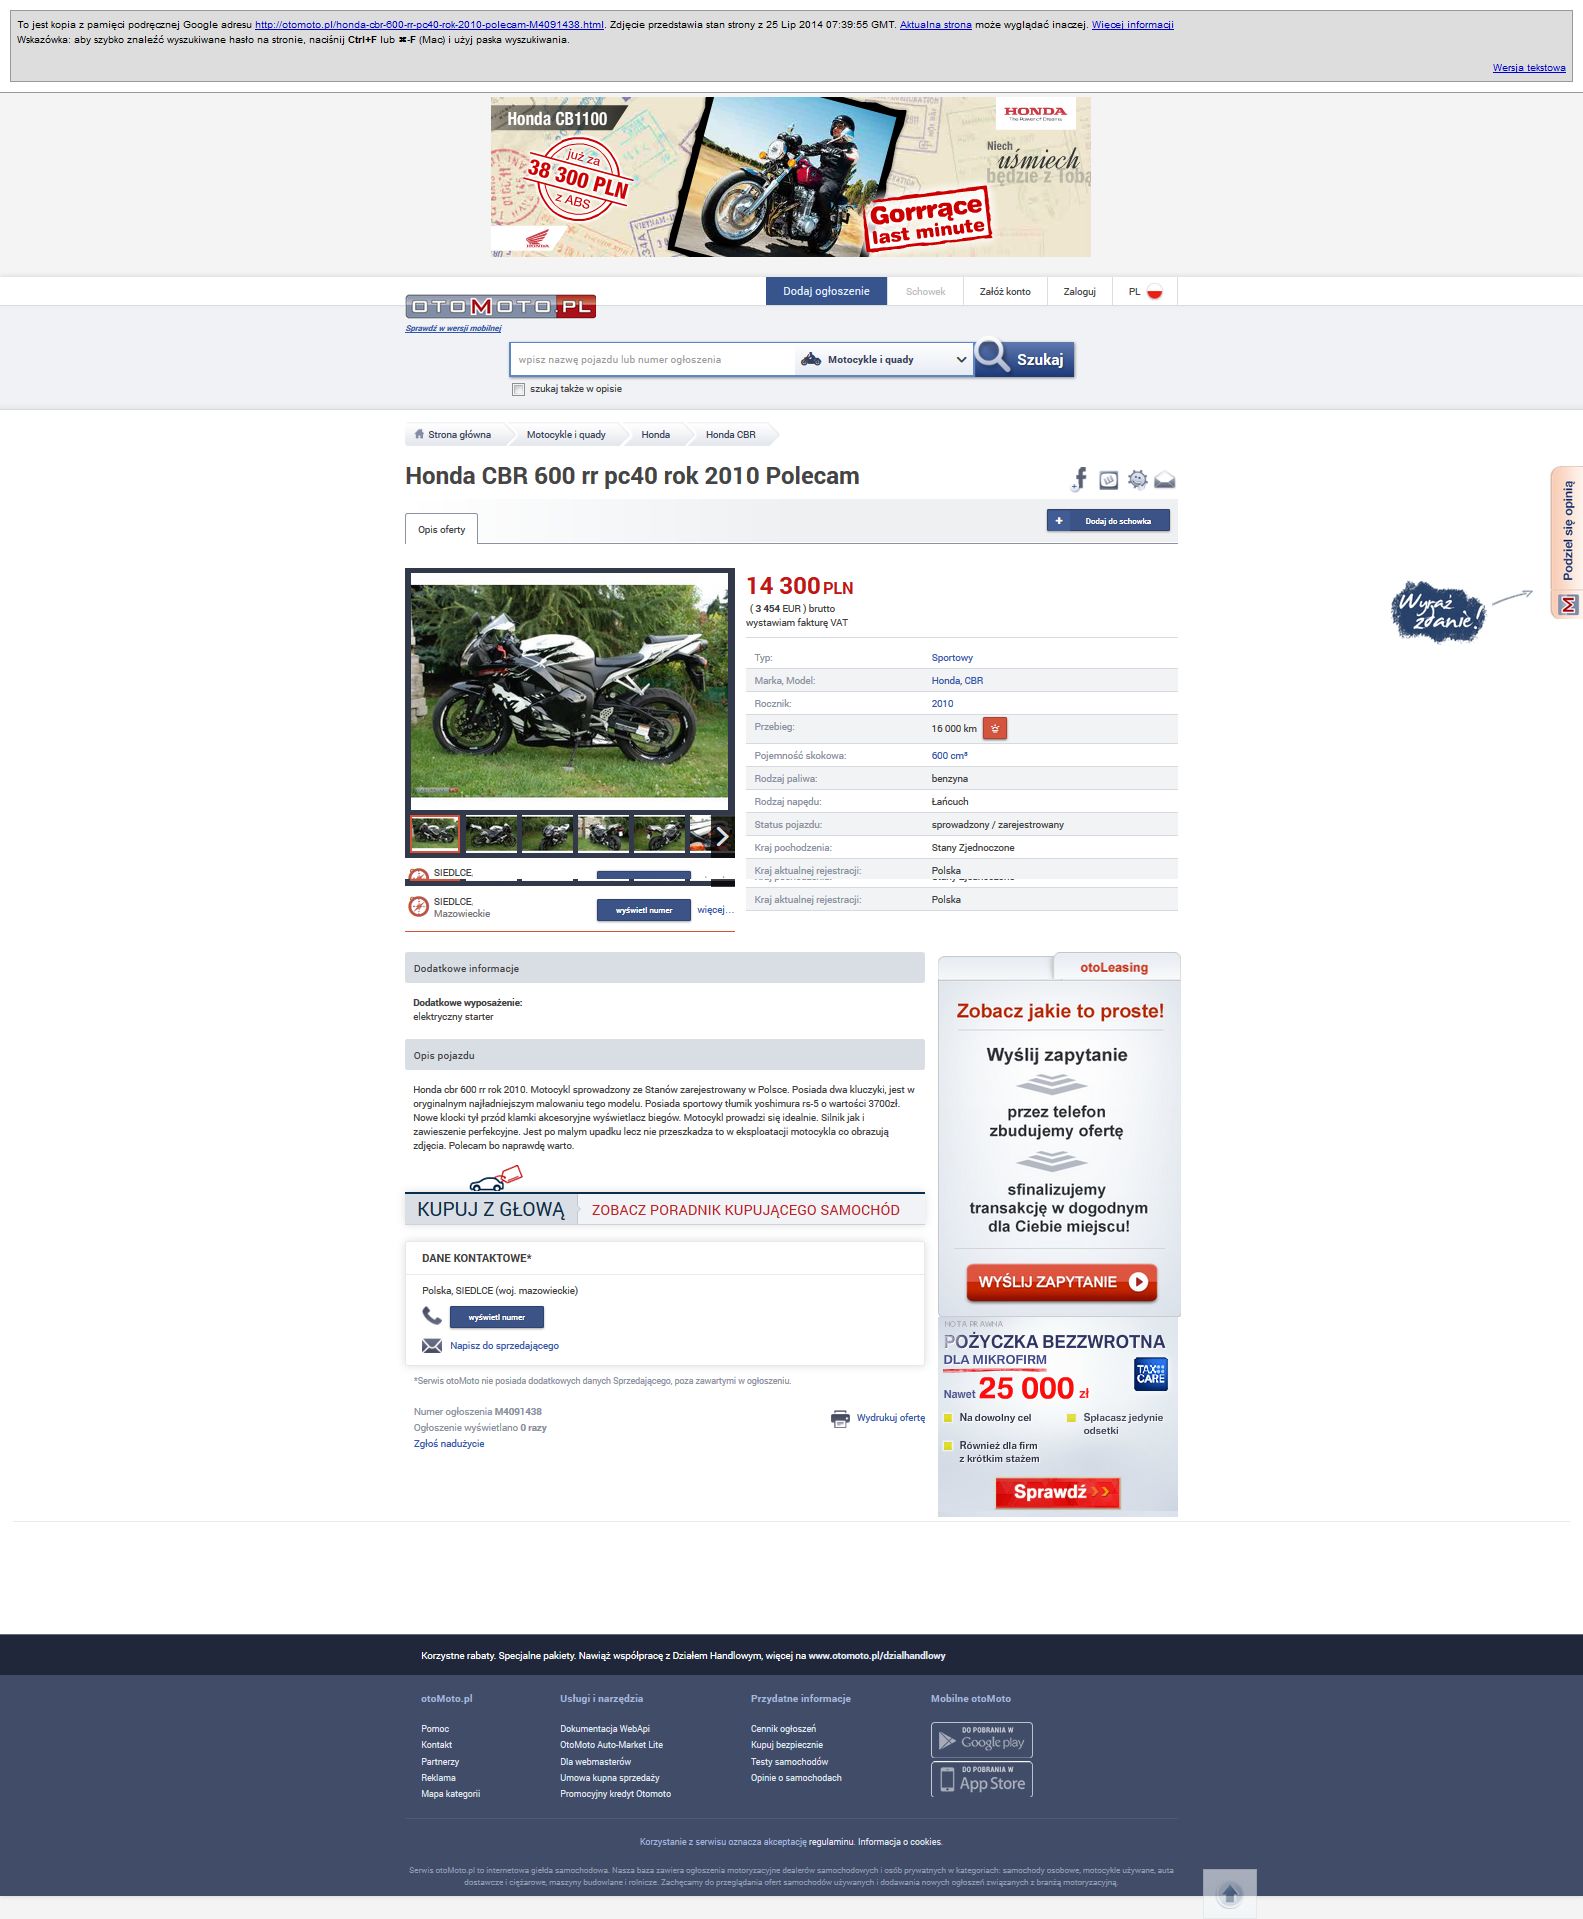Click the phone icon in Dane kontaktowe
The height and width of the screenshot is (1919, 1583).
pos(432,1316)
